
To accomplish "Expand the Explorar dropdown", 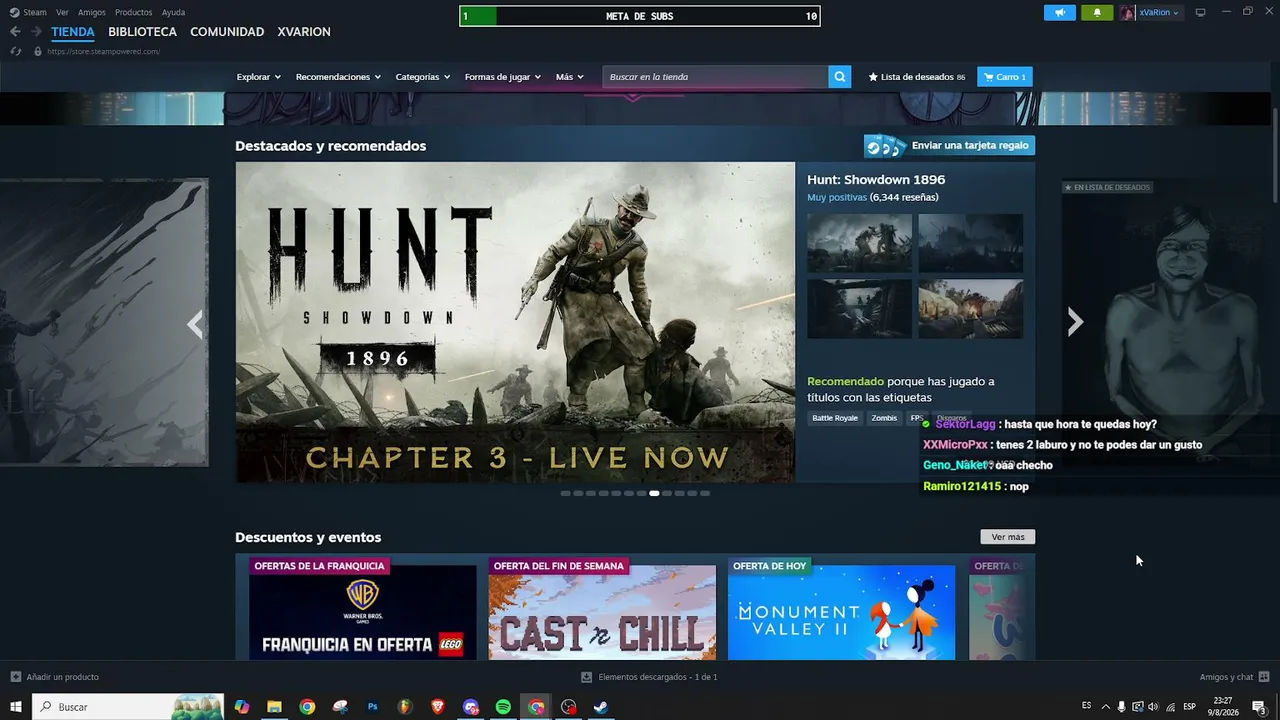I will tap(259, 77).
